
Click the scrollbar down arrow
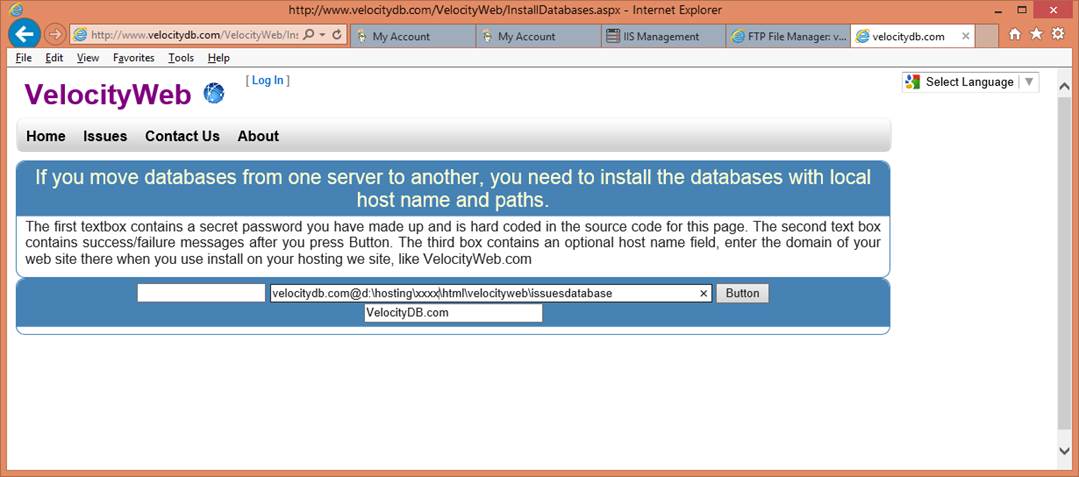pos(1063,449)
